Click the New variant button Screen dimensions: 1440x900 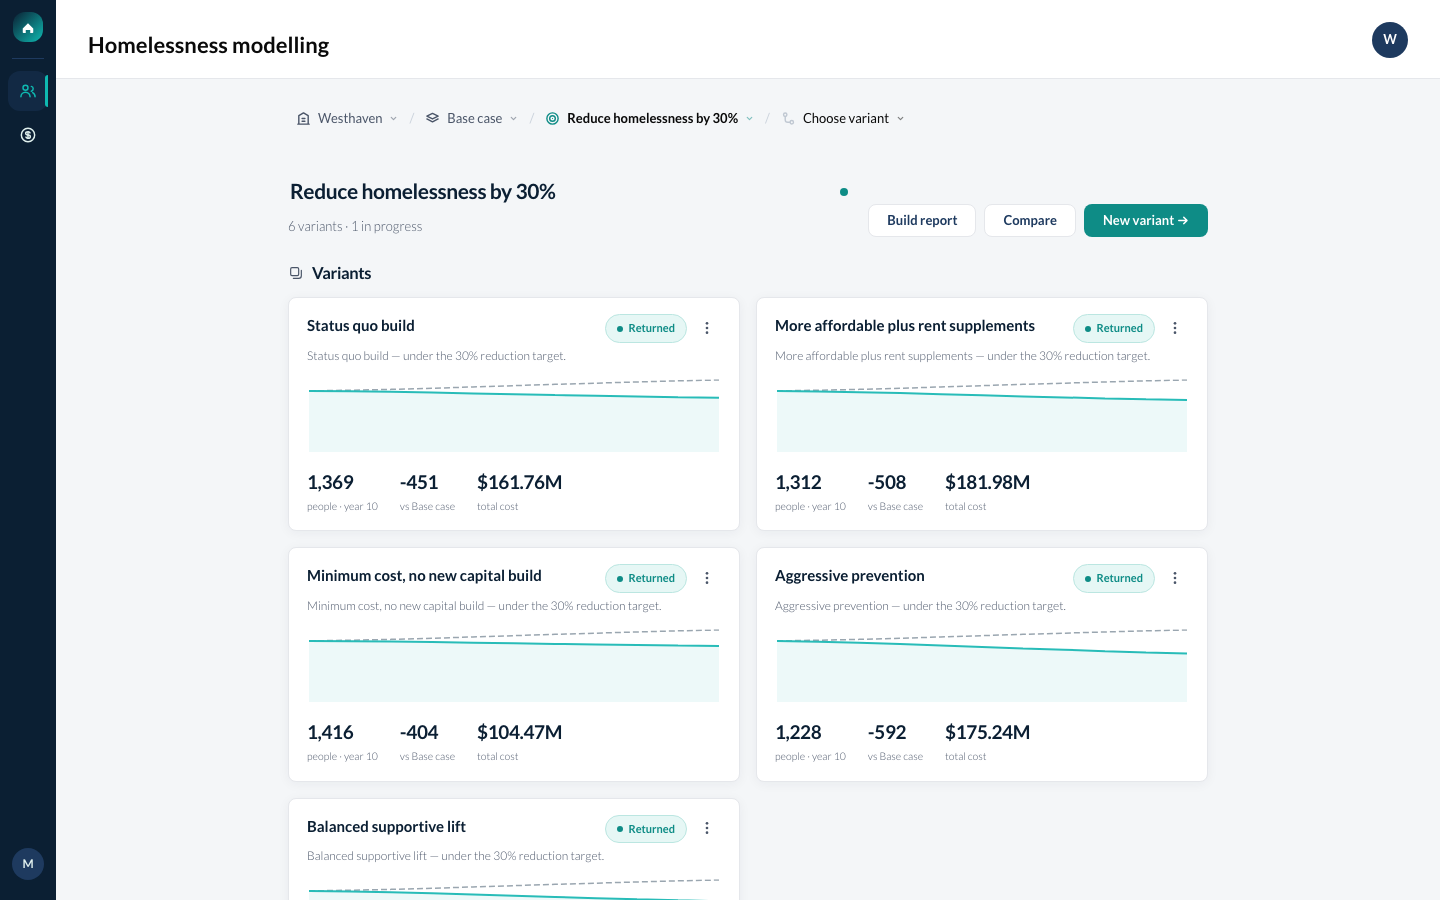(1146, 220)
